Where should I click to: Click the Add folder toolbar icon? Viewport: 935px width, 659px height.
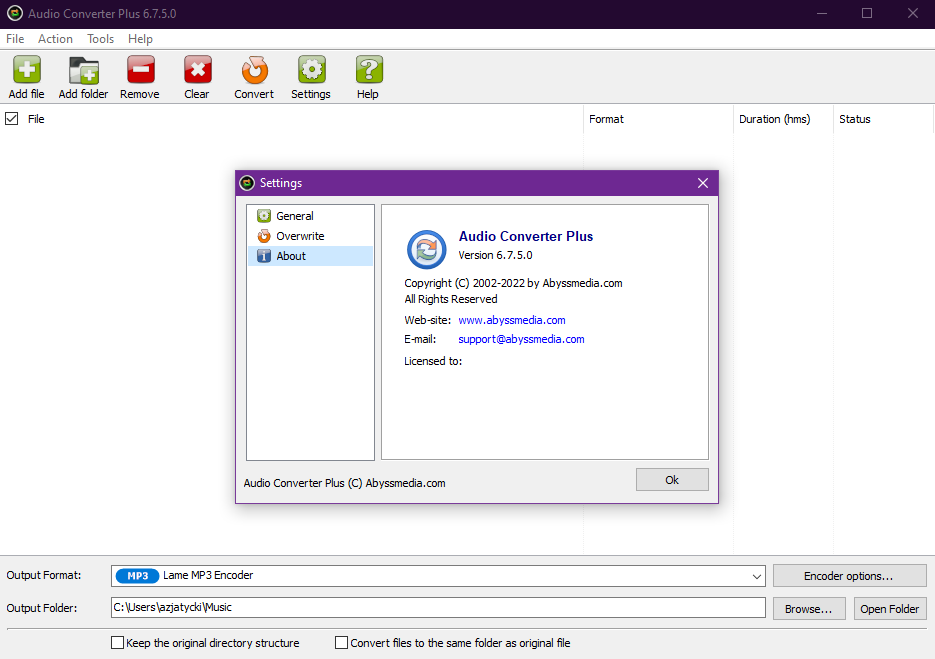pos(83,70)
